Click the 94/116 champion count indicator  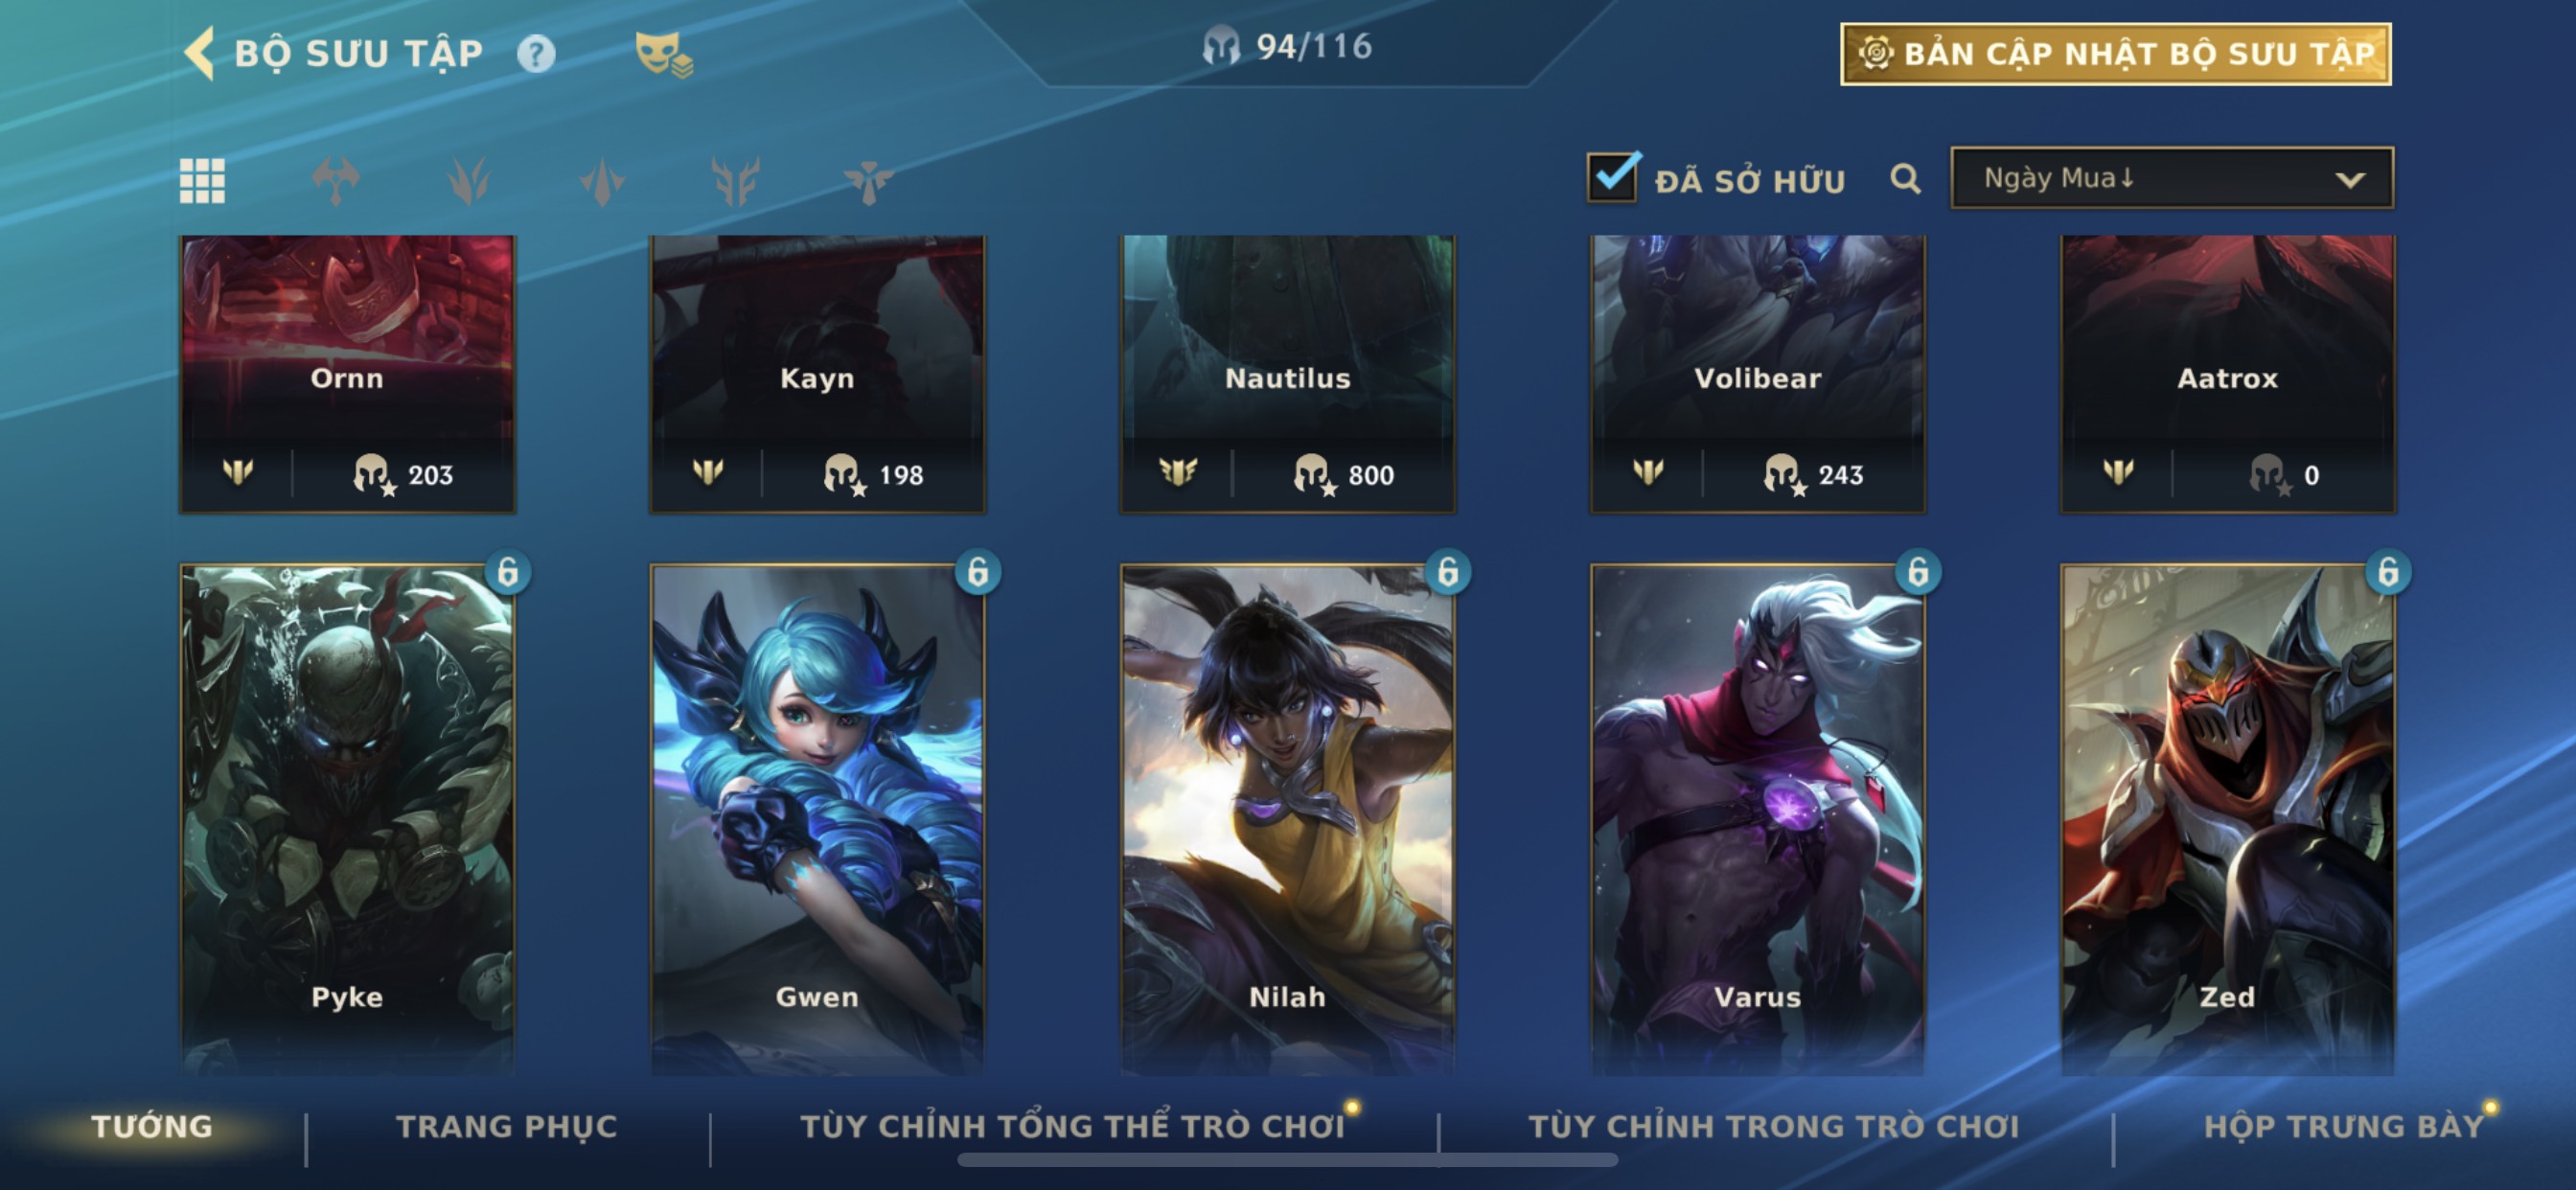tap(1287, 47)
